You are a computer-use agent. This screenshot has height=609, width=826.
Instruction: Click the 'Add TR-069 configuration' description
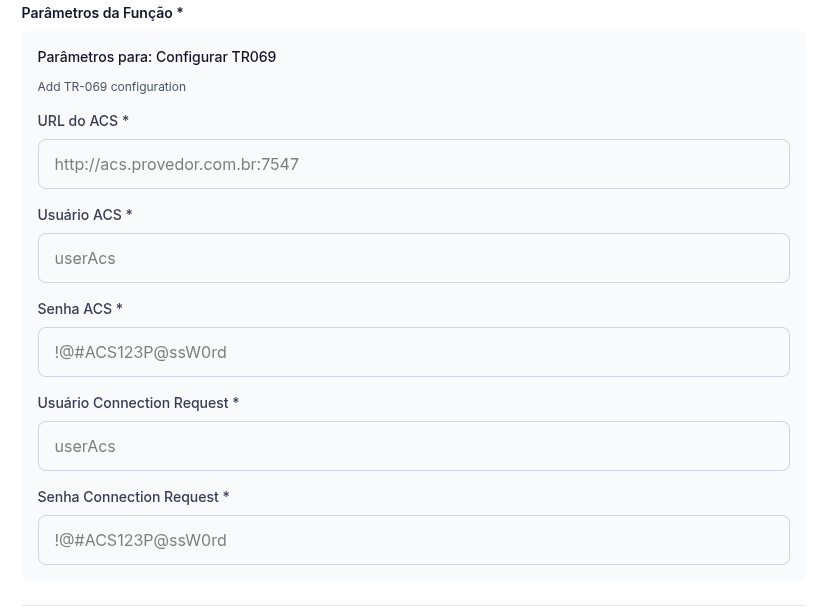click(x=112, y=87)
